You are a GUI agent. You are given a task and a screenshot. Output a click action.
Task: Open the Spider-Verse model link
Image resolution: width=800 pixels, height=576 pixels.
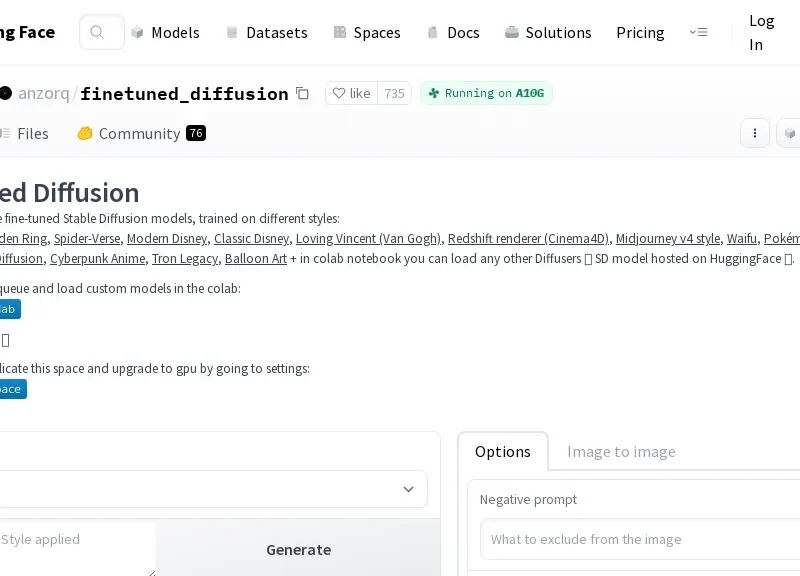87,238
